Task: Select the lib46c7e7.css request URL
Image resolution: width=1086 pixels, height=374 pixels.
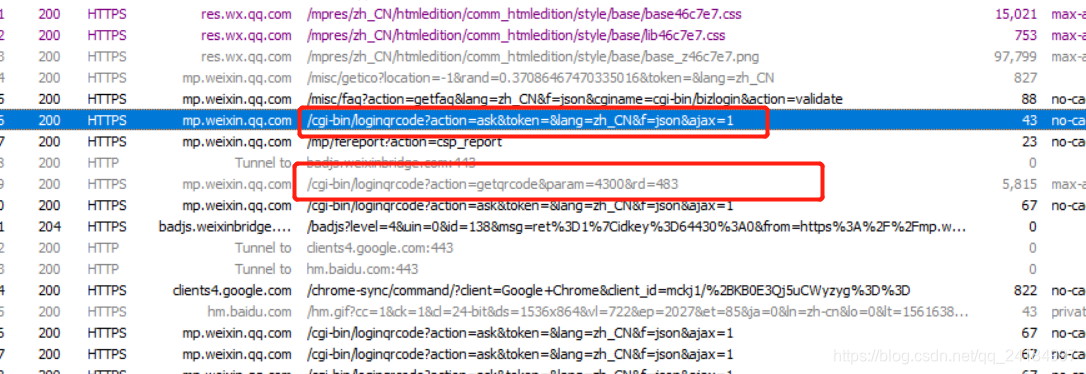Action: (516, 35)
